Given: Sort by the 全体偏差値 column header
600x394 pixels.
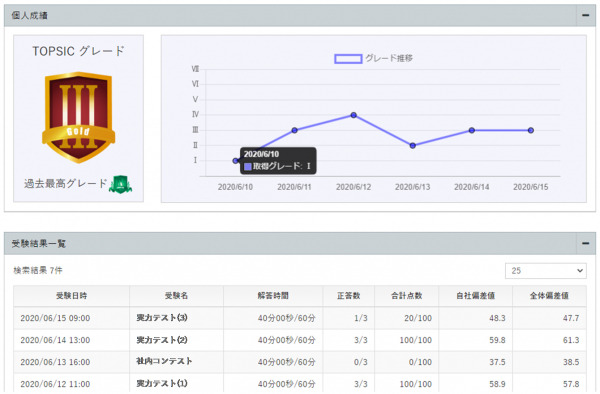Looking at the screenshot, I should 549,296.
